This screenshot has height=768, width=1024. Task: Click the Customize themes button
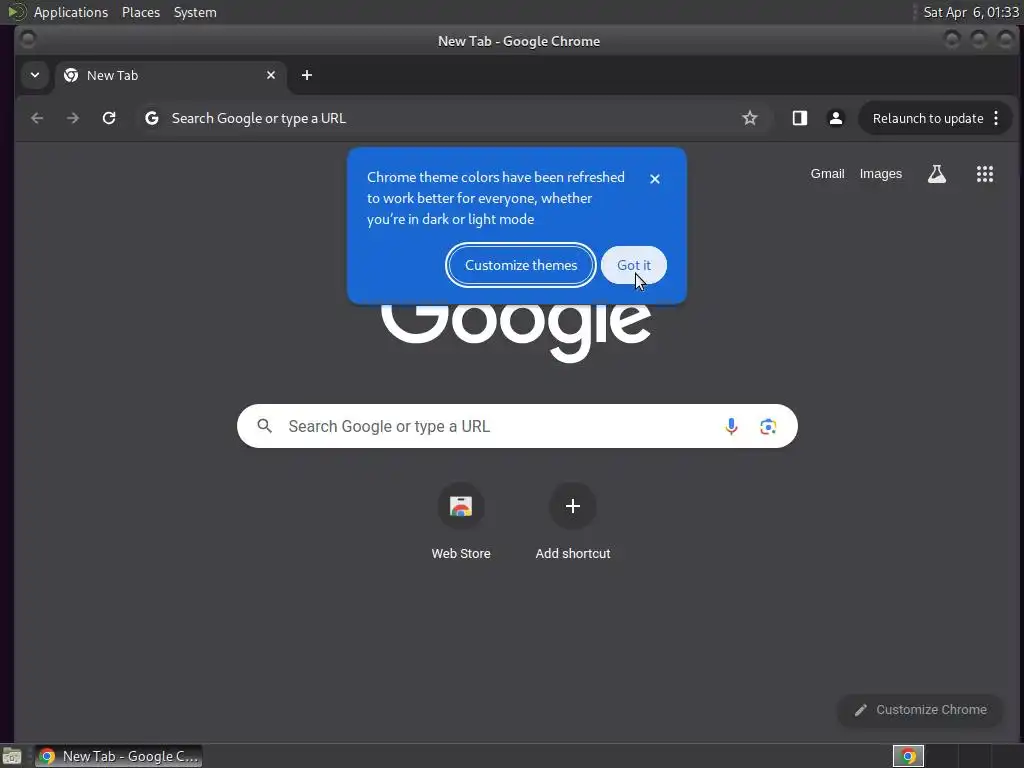coord(521,265)
